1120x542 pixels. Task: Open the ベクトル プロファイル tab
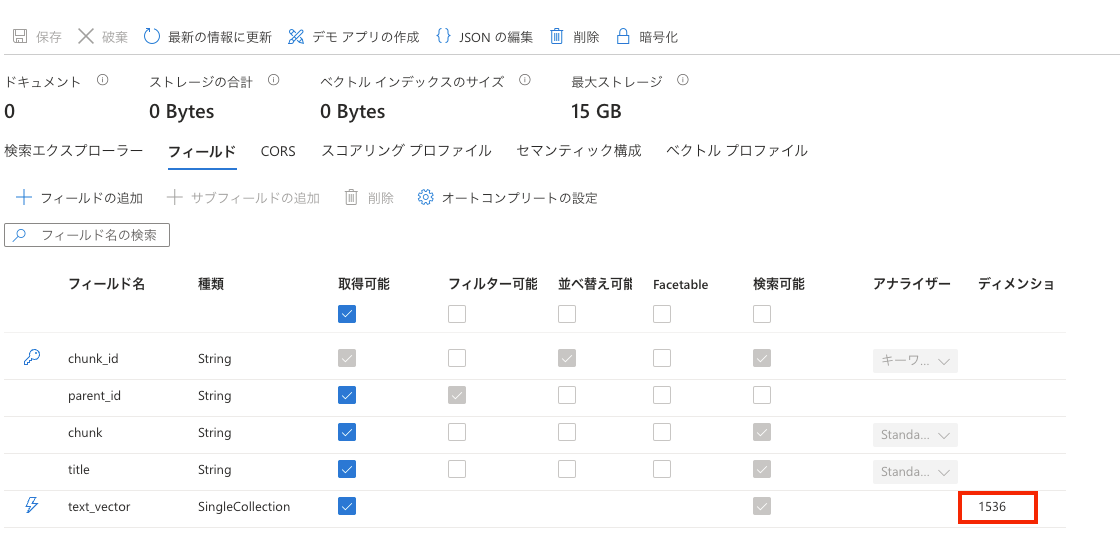point(737,151)
